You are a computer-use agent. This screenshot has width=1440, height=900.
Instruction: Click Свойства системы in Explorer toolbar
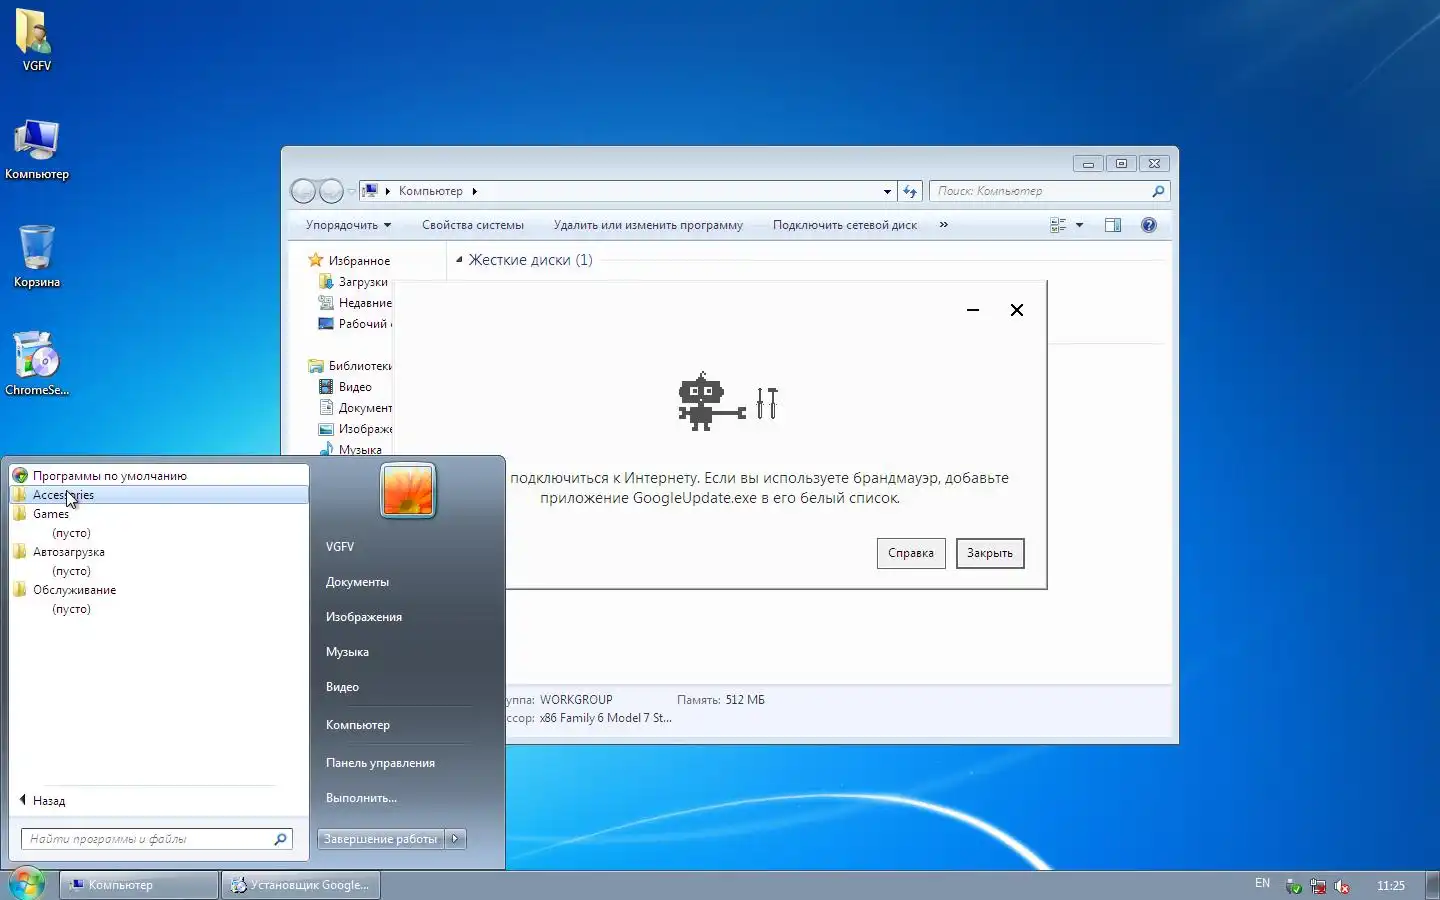(x=473, y=225)
